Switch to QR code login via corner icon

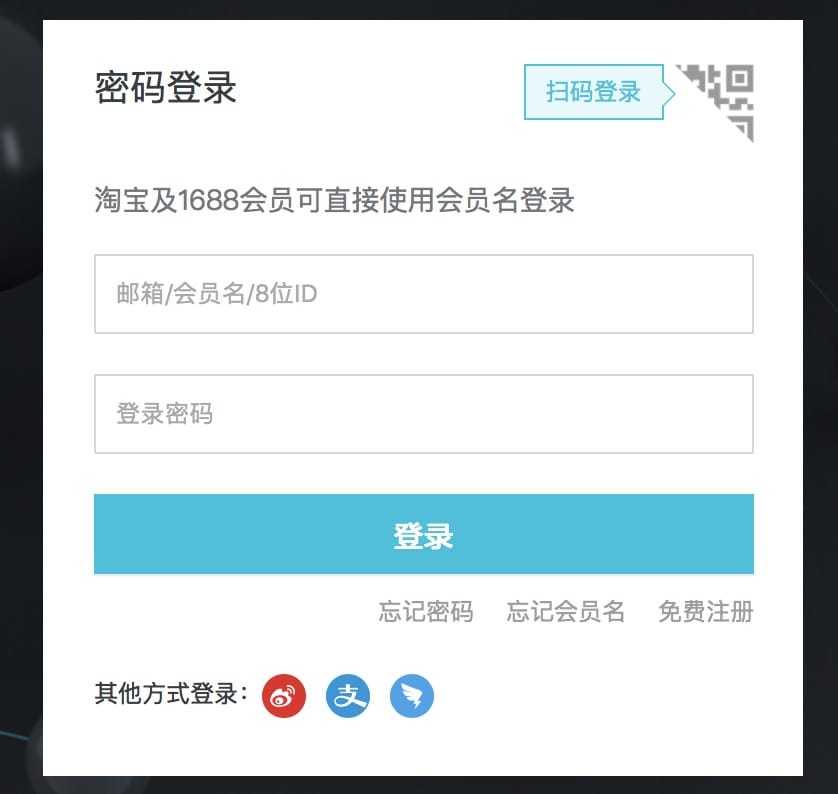pos(721,99)
